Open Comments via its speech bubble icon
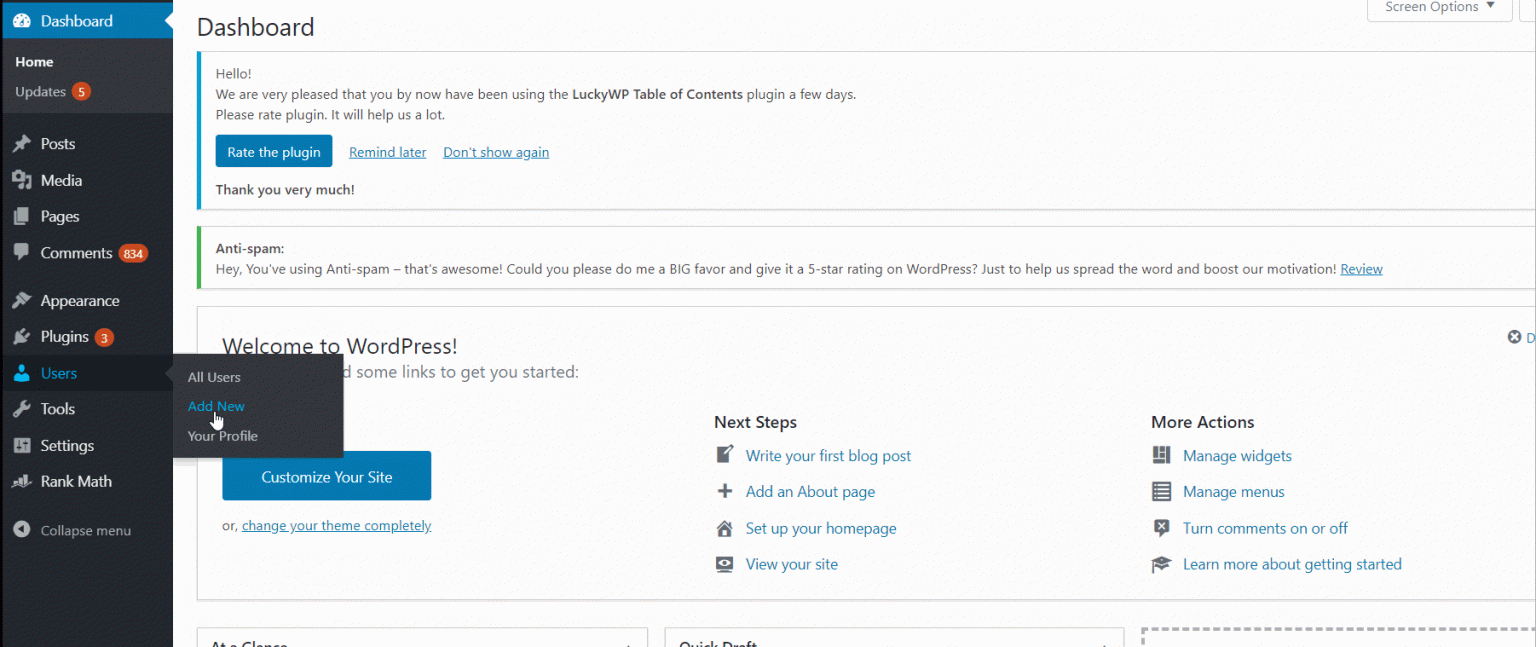This screenshot has width=1536, height=647. pos(22,253)
